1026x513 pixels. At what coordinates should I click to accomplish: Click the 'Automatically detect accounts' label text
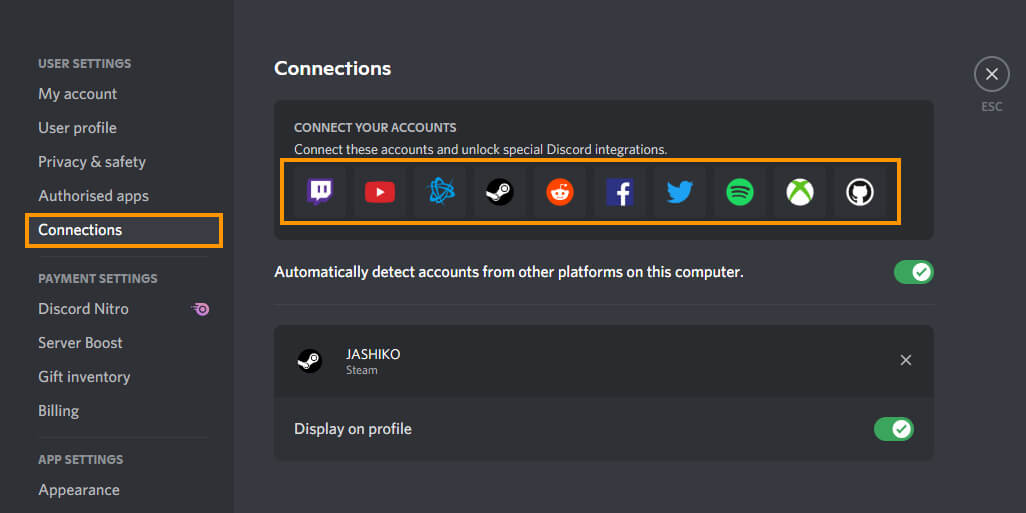click(x=508, y=272)
